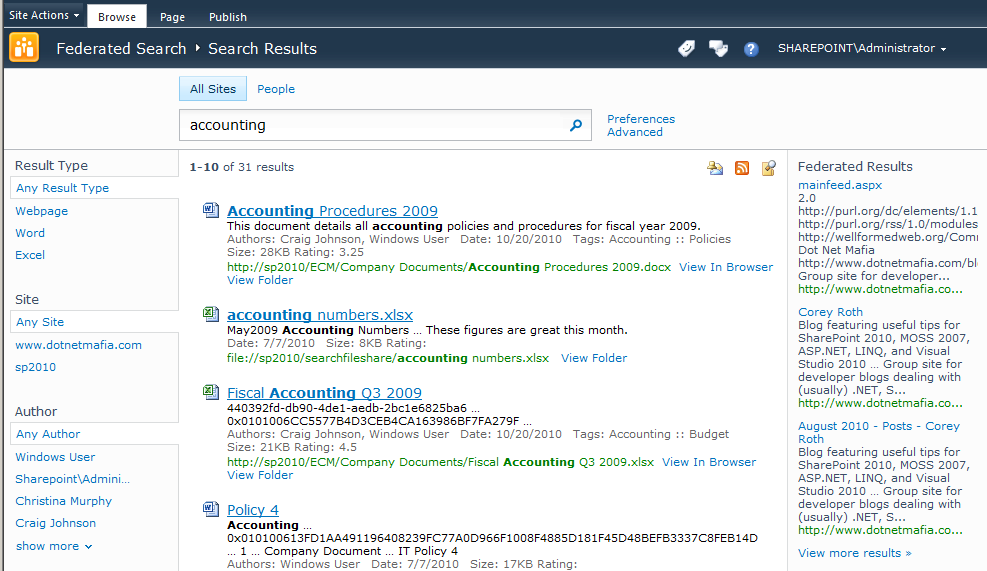Click Excel icon beside Fiscal Accounting Q3 2009
This screenshot has height=571, width=987.
211,392
